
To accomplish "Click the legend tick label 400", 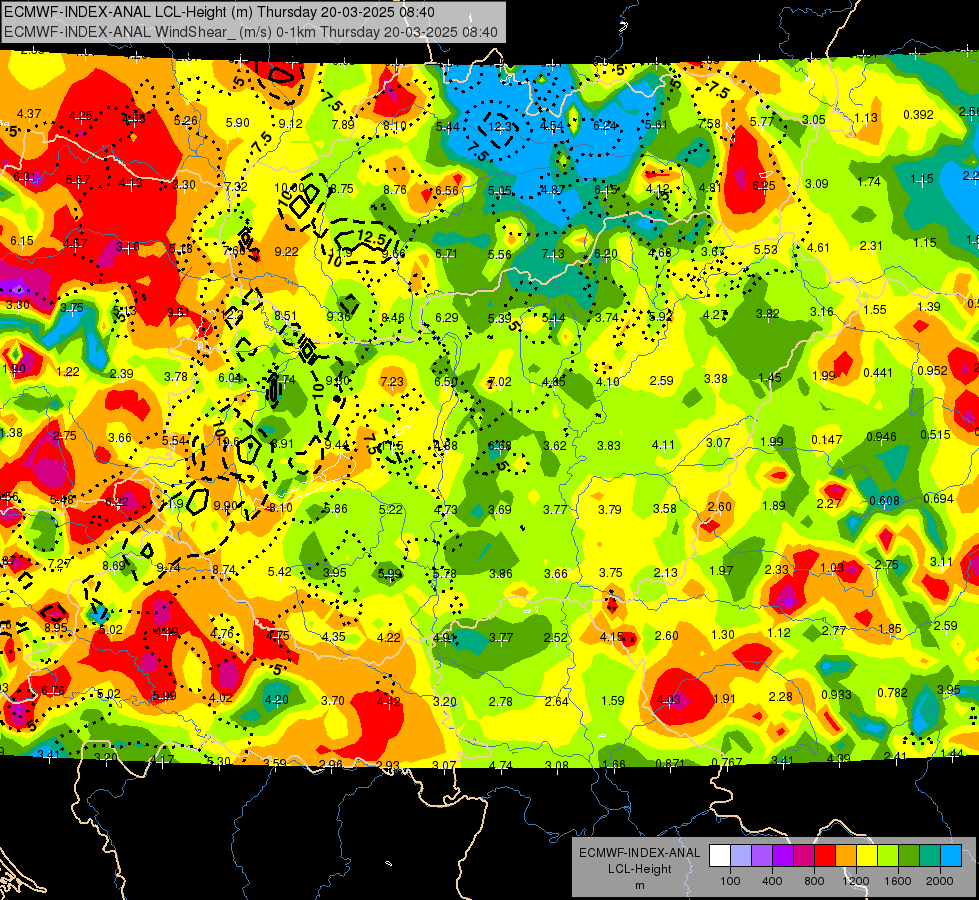I will pyautogui.click(x=772, y=881).
